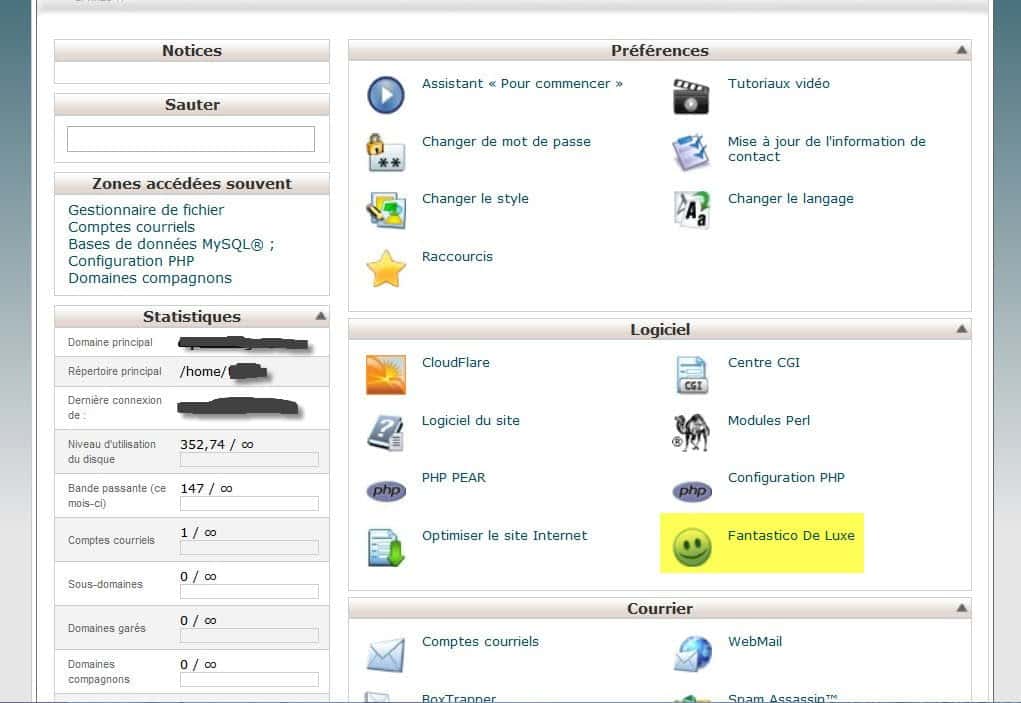Click the Domaine principal label
Image resolution: width=1021 pixels, height=703 pixels.
110,342
